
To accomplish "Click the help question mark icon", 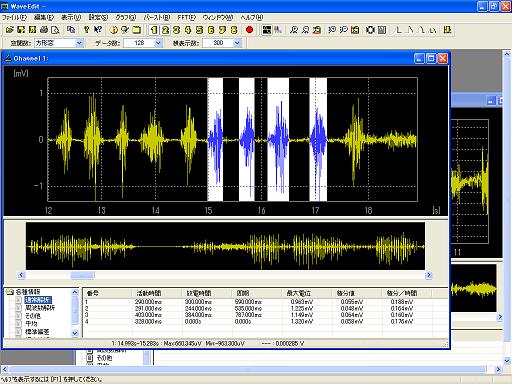I will (x=87, y=30).
